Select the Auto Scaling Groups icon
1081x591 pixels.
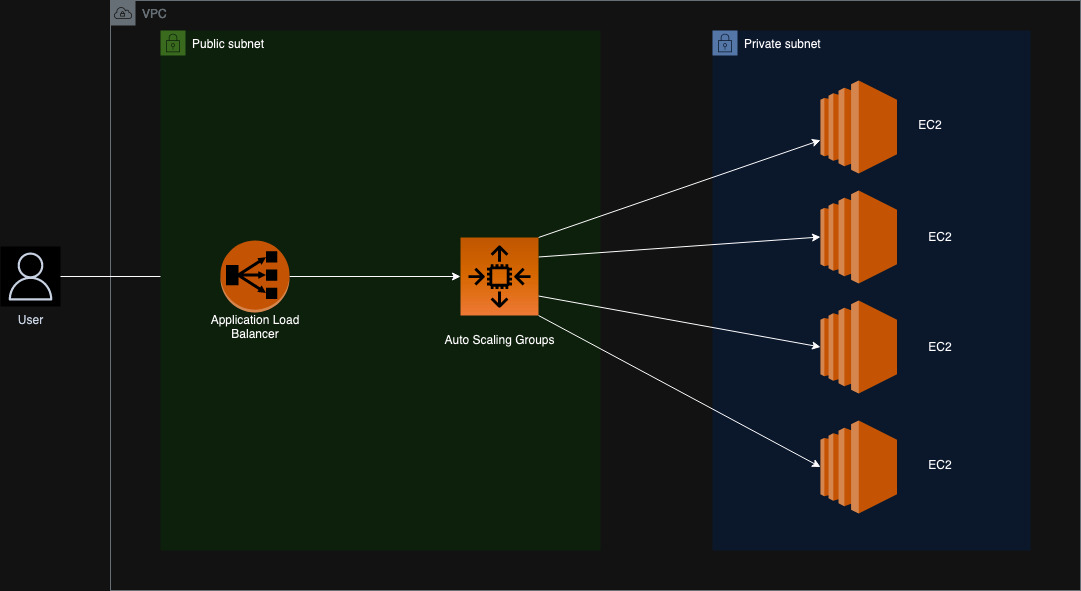[499, 277]
